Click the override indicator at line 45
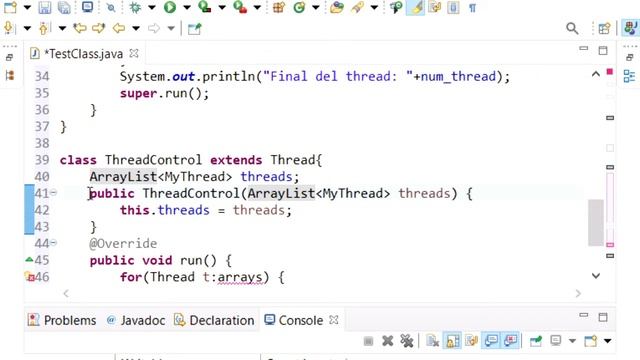This screenshot has height=360, width=640. coord(29,259)
